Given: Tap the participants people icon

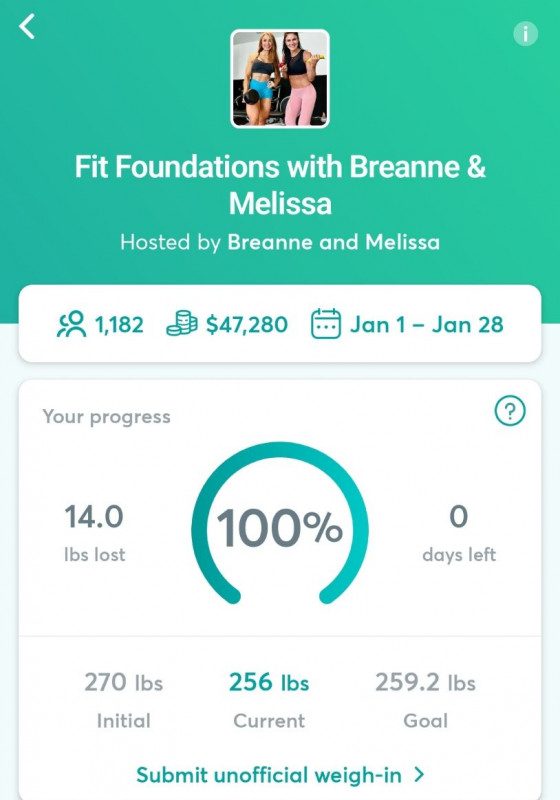Looking at the screenshot, I should point(71,324).
